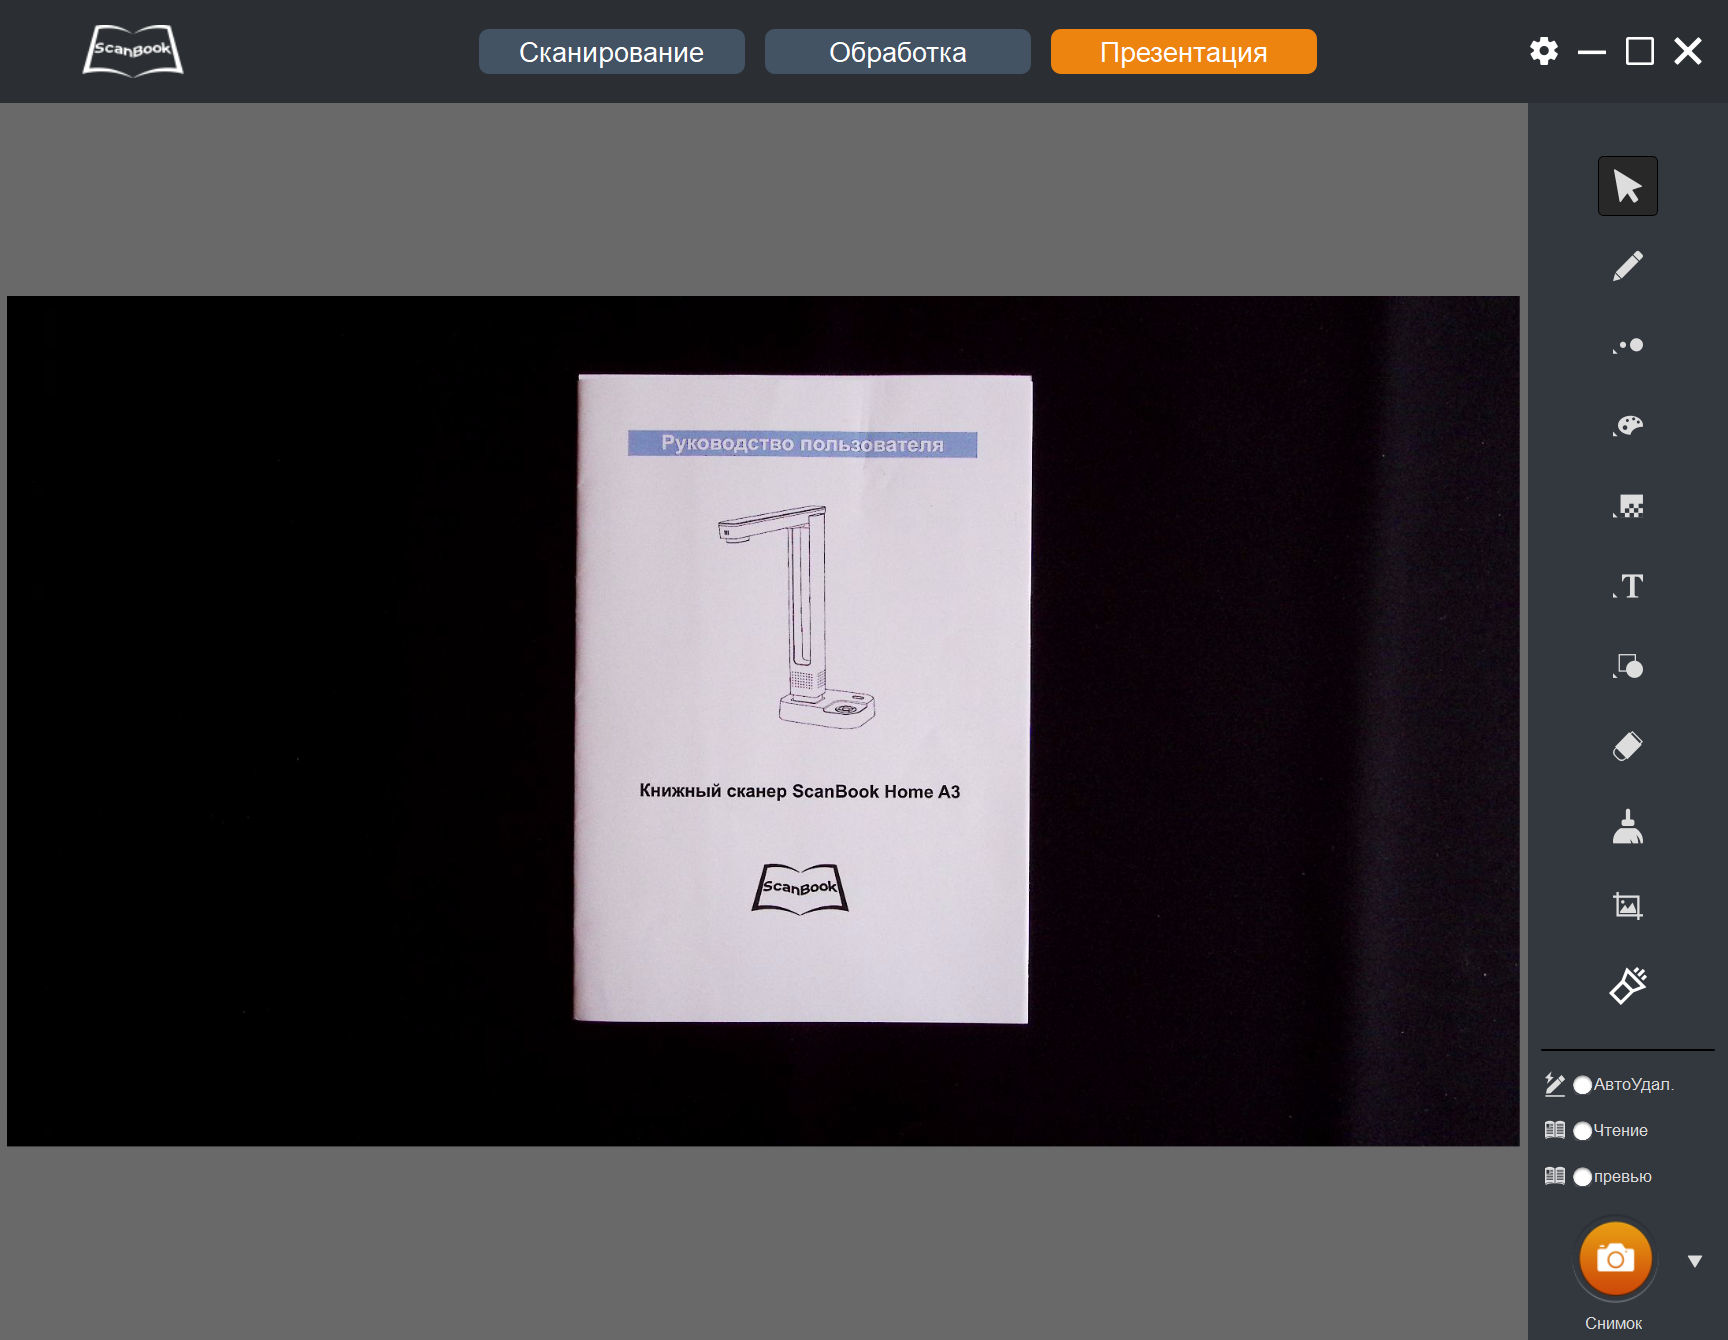1728x1340 pixels.
Task: Open the Презентация tab
Action: point(1184,52)
